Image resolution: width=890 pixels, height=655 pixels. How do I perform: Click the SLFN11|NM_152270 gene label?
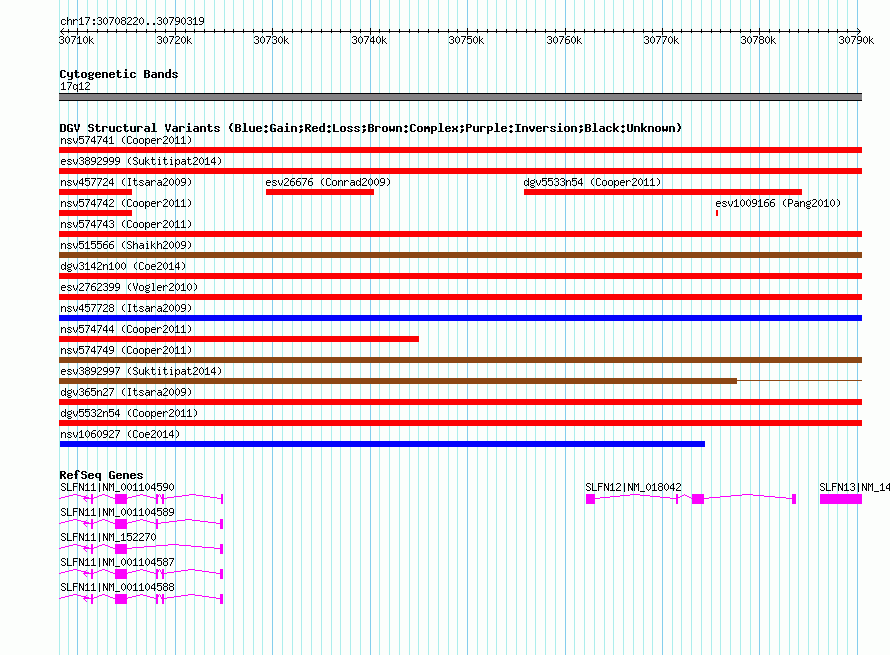coord(108,537)
